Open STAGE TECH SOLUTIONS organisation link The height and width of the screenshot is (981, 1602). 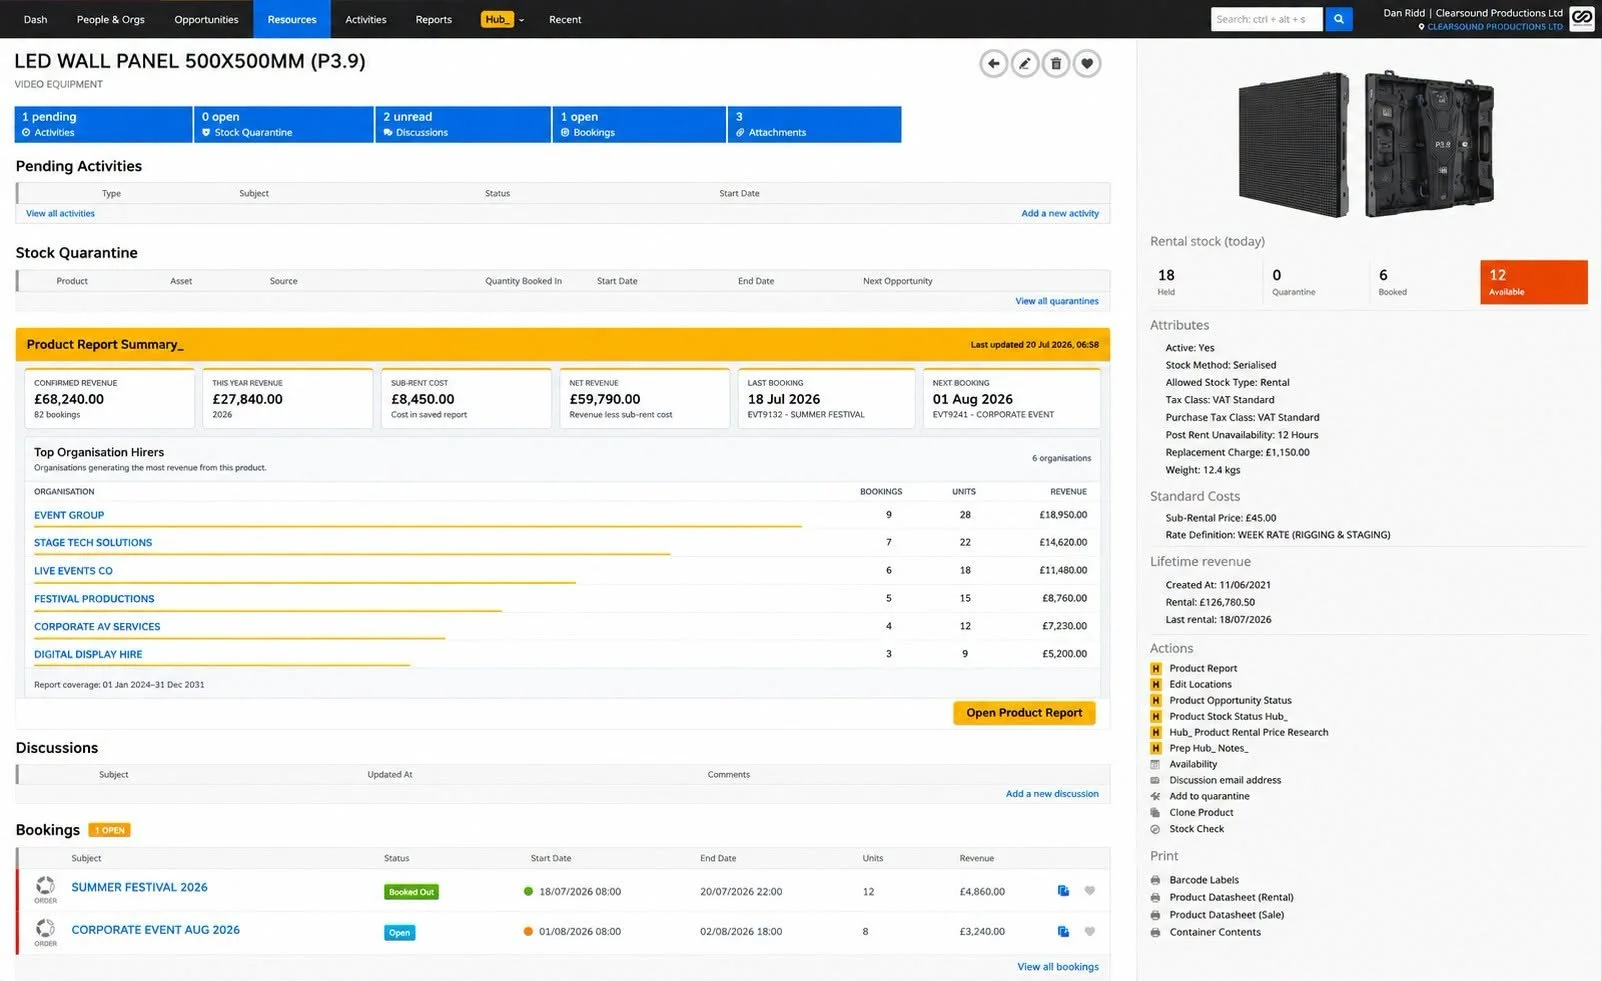tap(93, 543)
